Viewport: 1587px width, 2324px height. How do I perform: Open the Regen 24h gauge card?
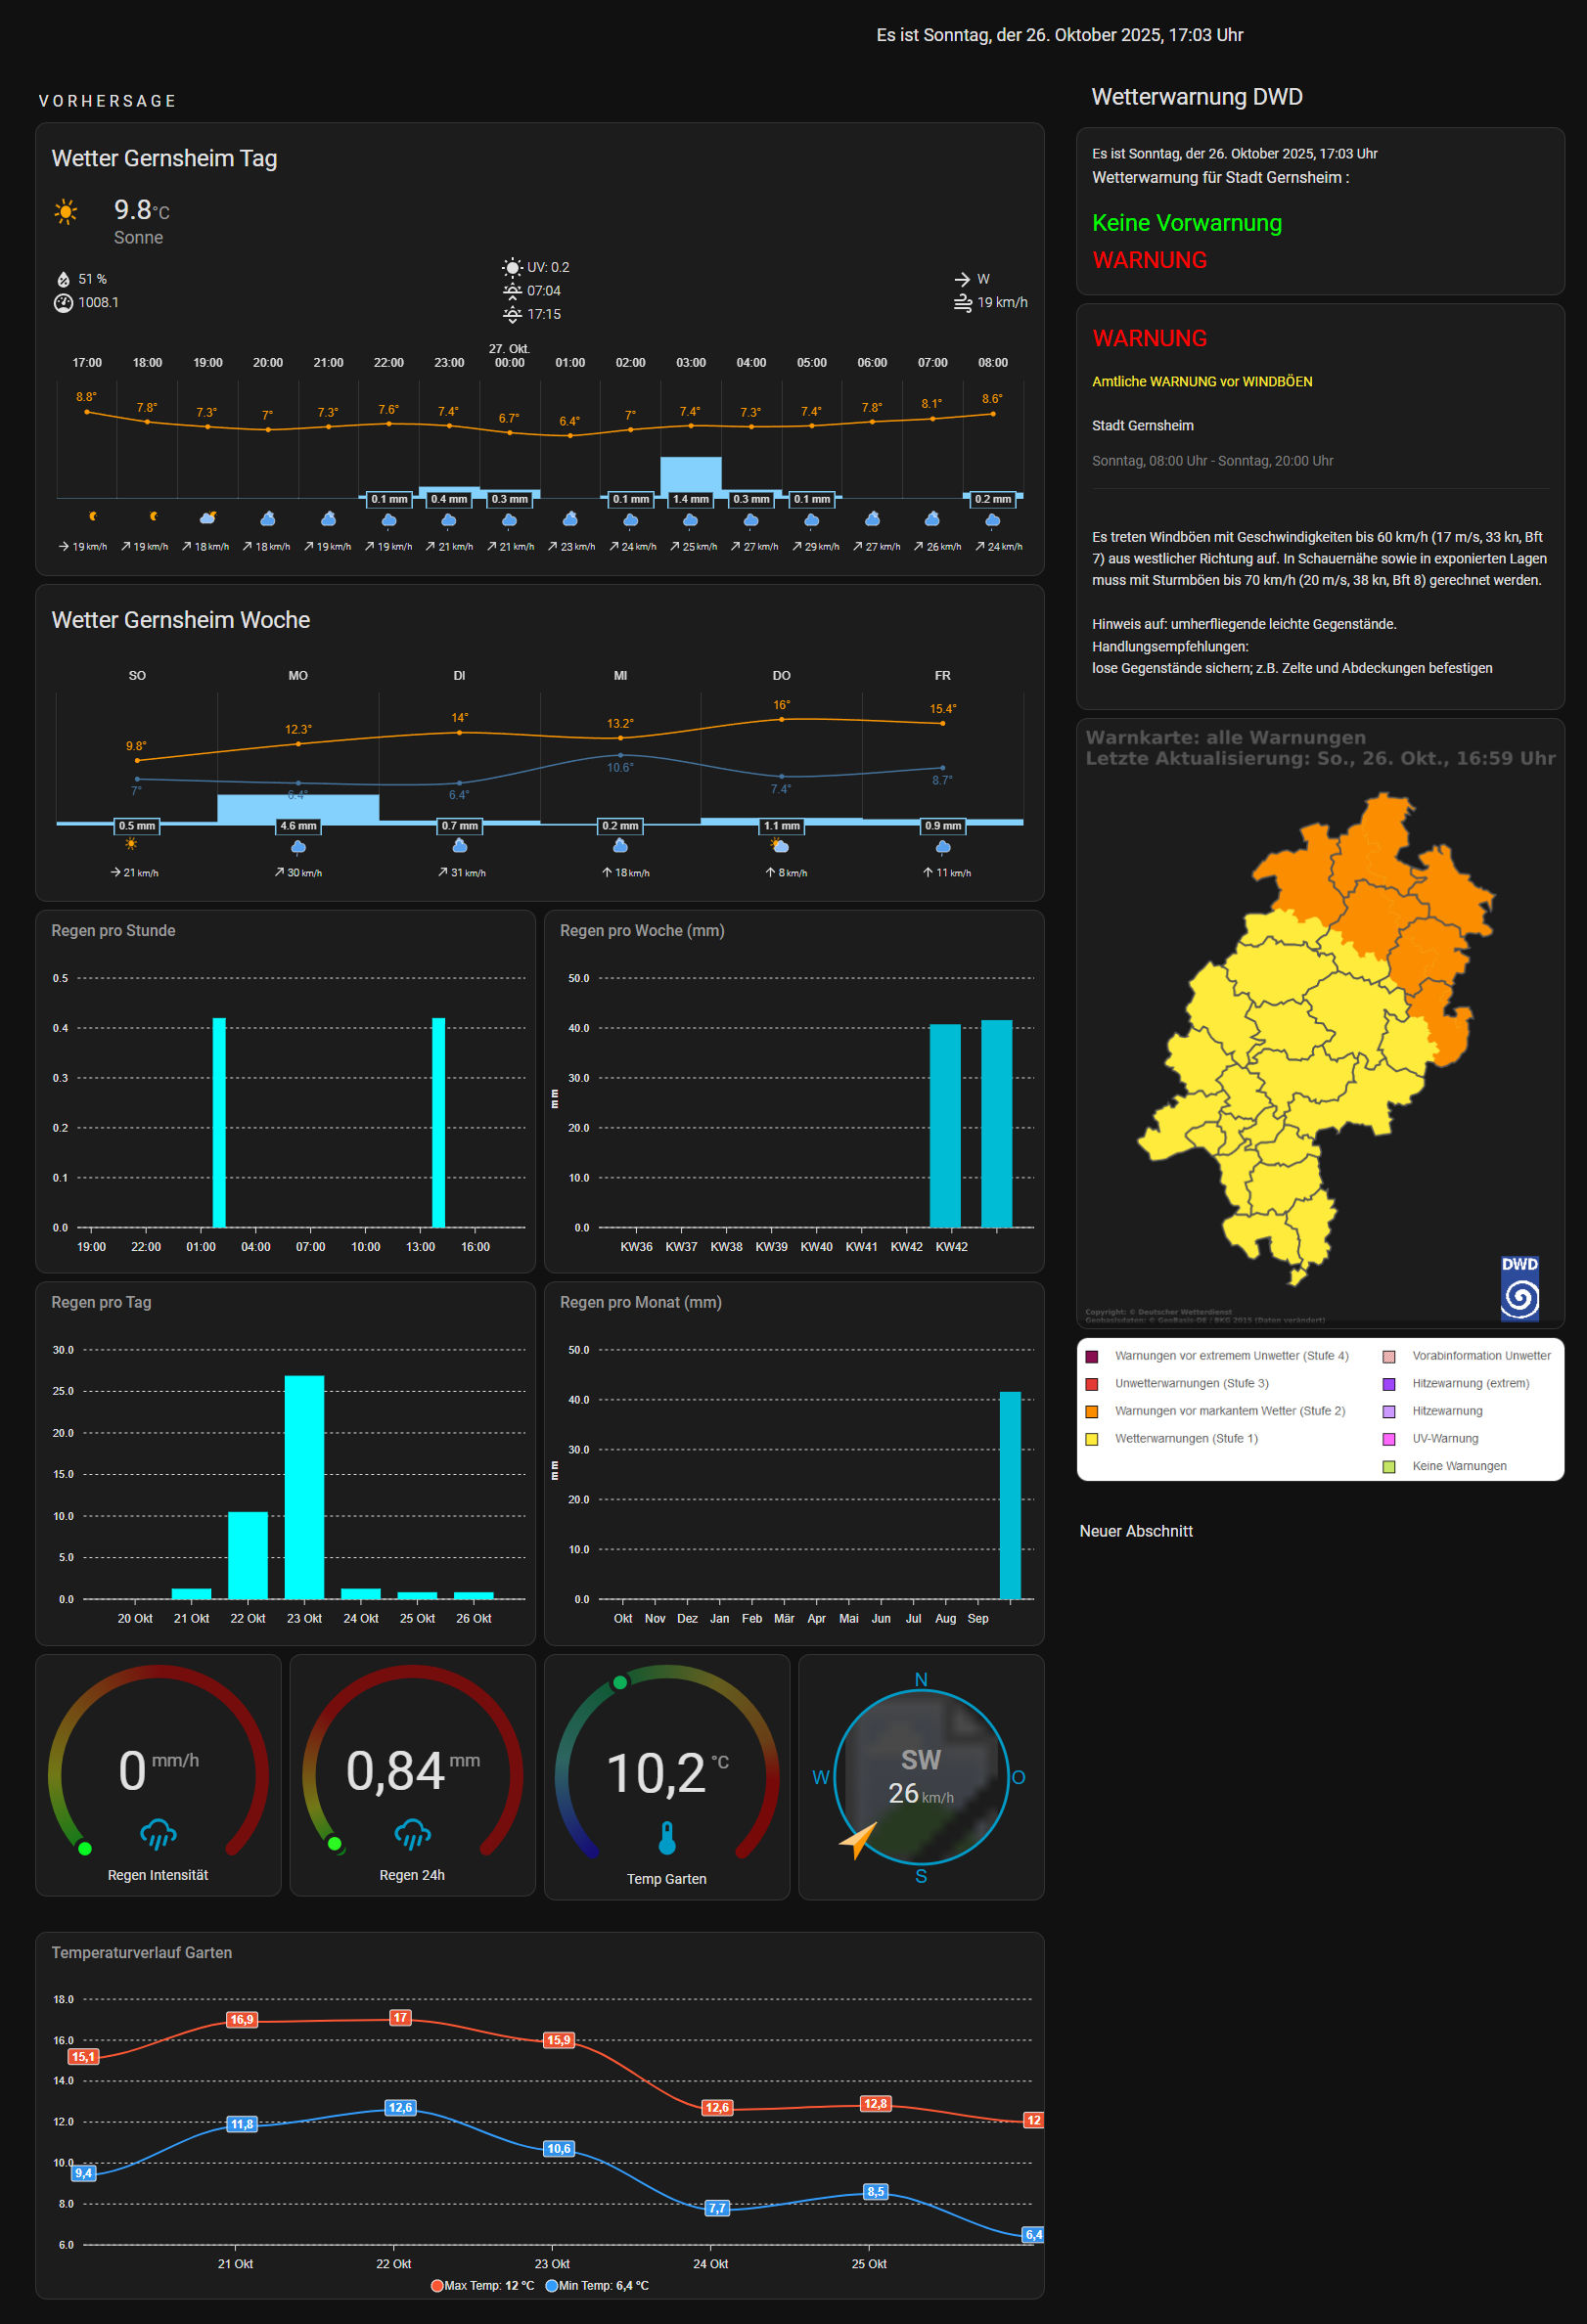(412, 1775)
